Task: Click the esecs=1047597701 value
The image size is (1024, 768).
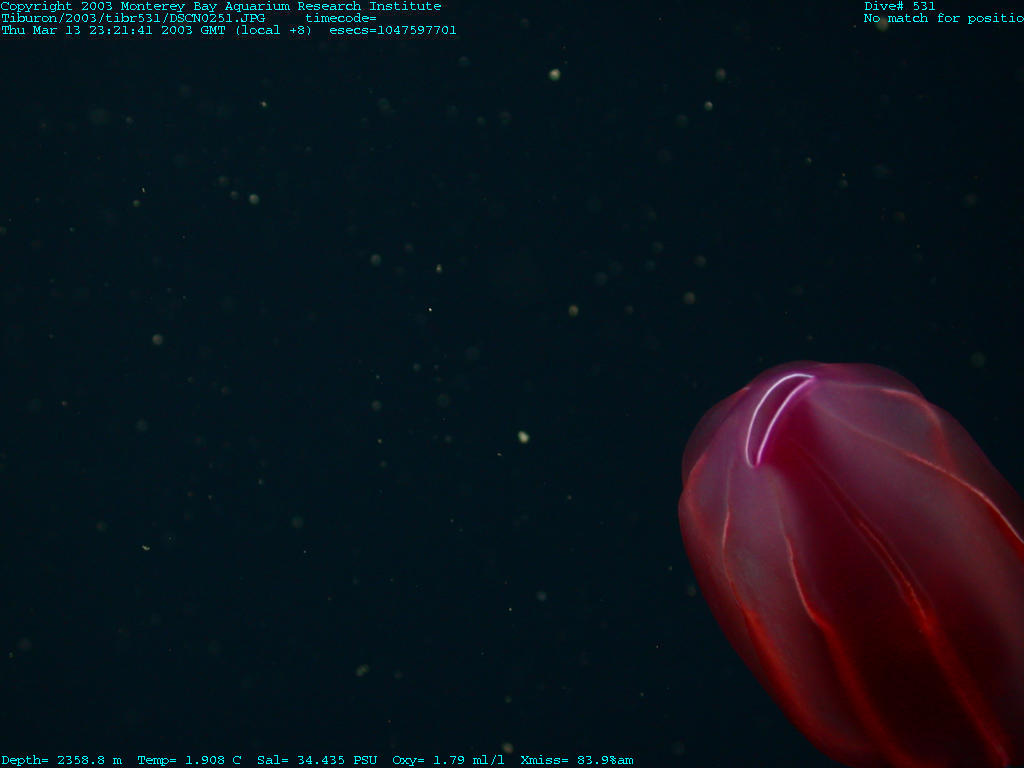Action: point(393,30)
